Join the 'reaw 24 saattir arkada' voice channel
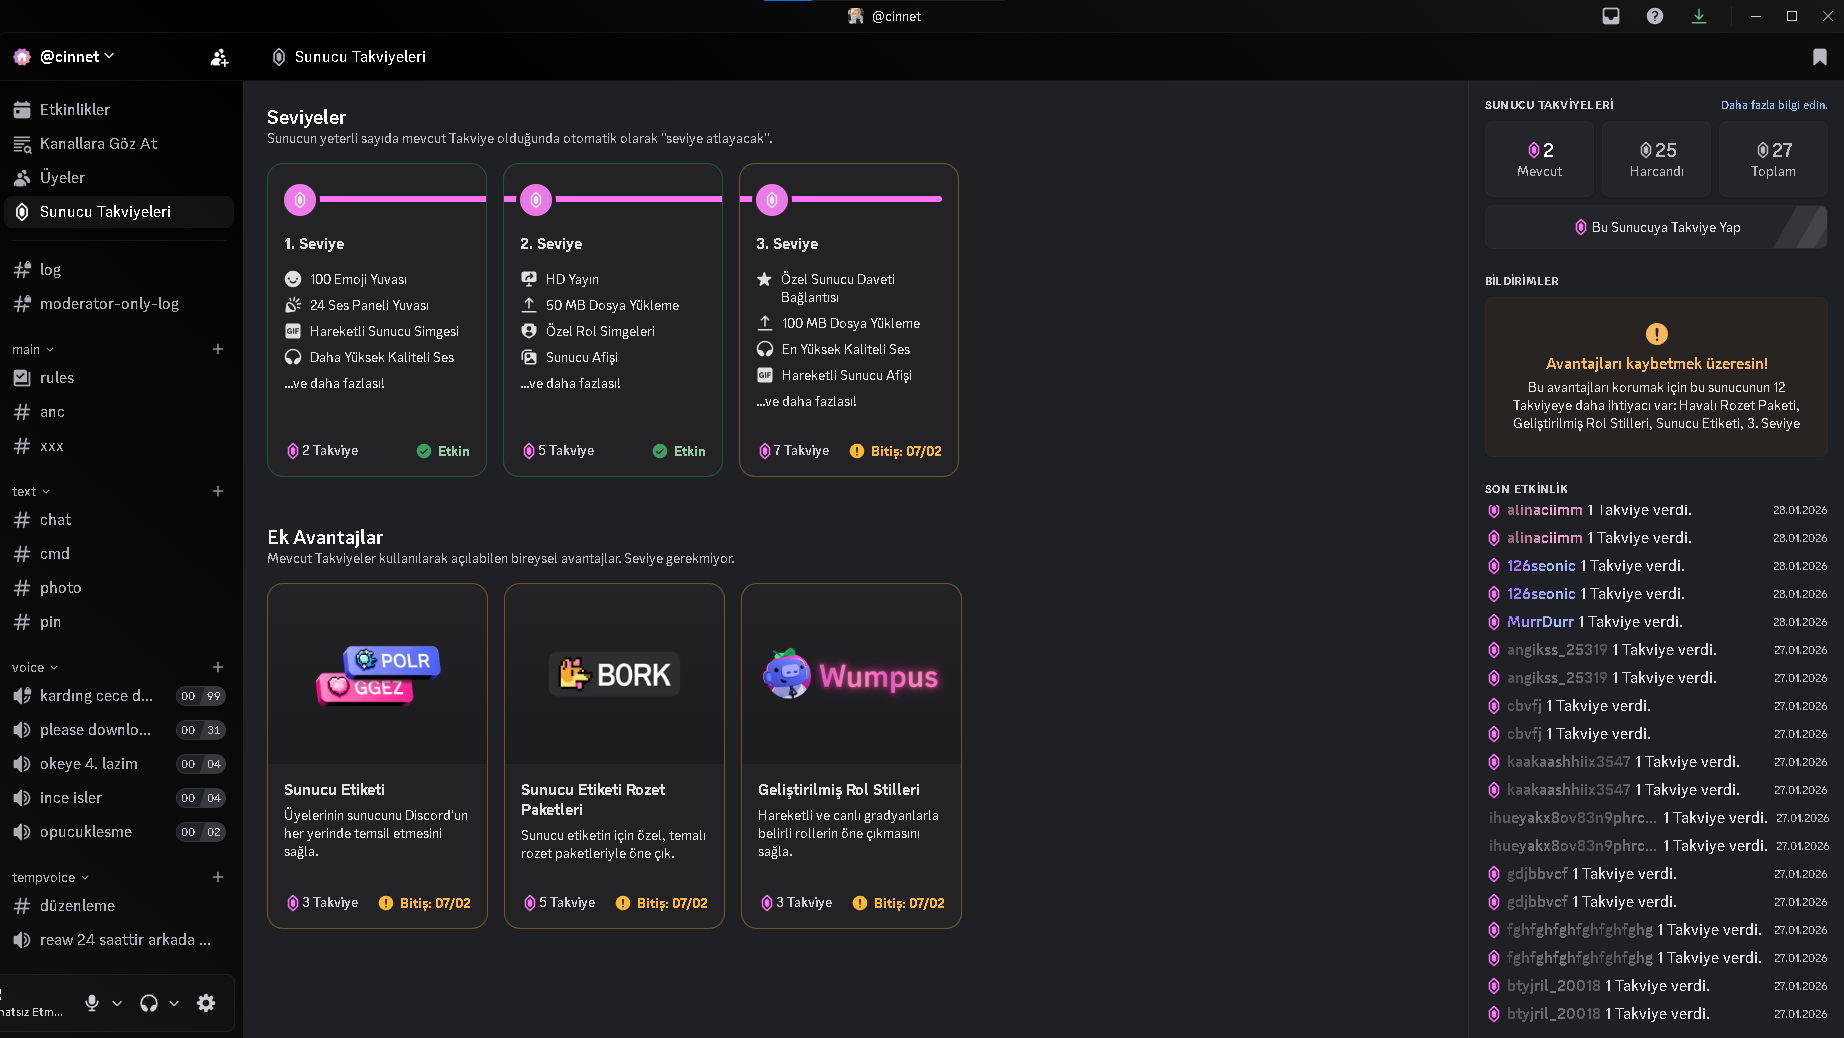This screenshot has width=1844, height=1038. tap(119, 940)
